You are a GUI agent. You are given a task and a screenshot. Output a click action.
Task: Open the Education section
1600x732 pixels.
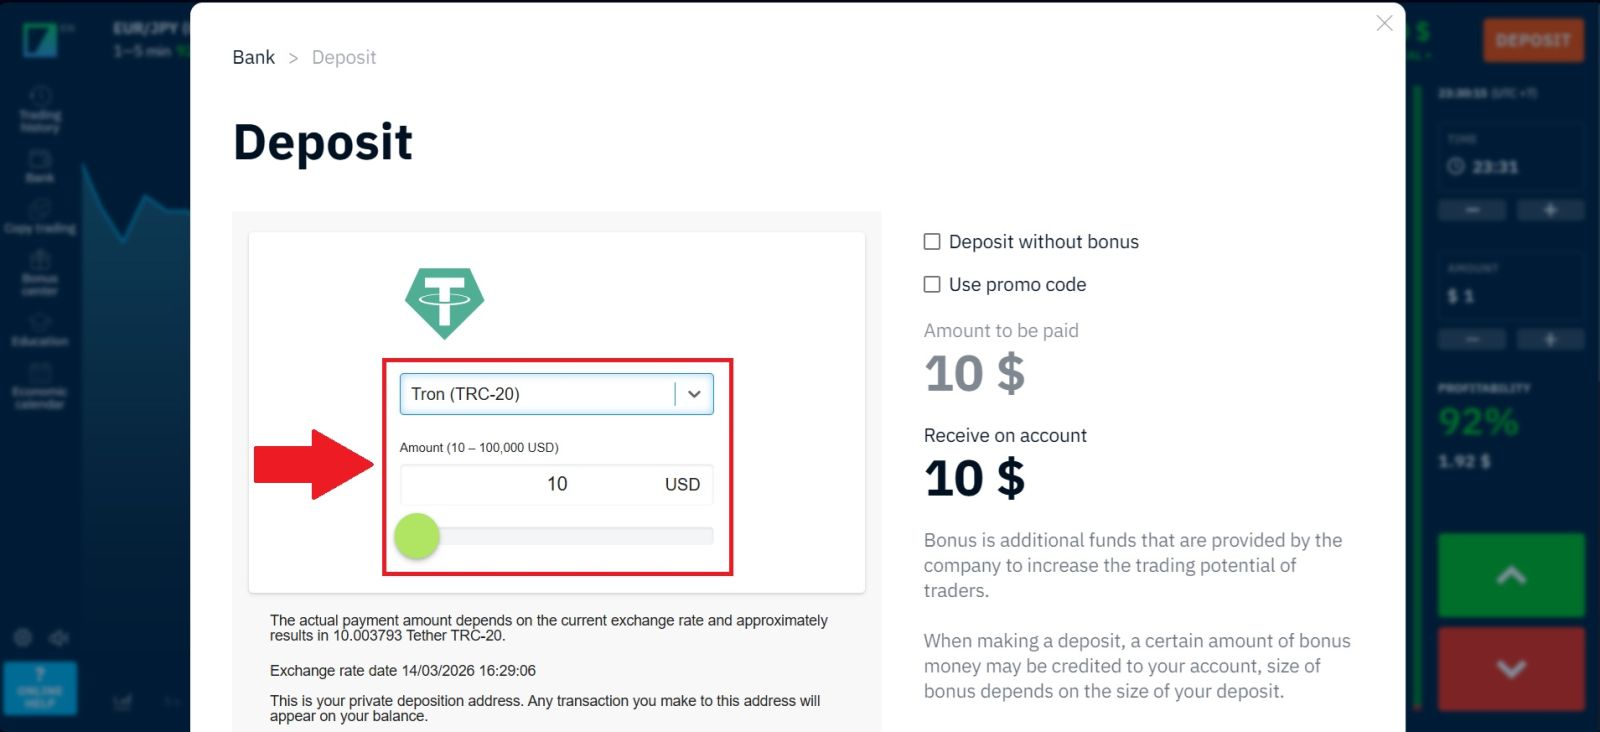coord(40,328)
